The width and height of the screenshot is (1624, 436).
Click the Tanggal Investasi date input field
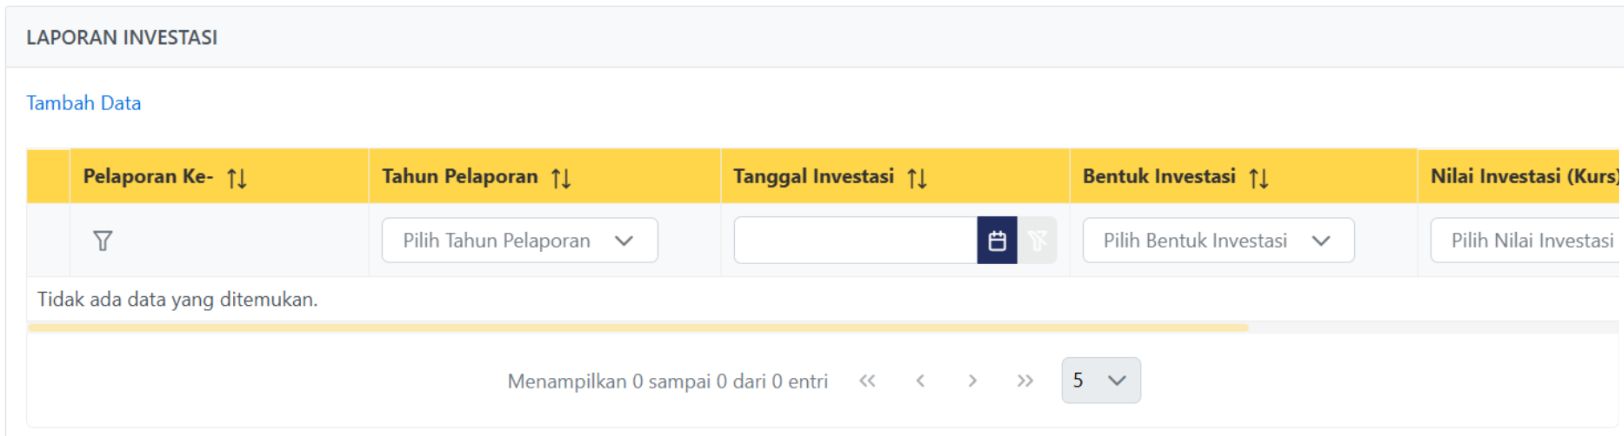coord(855,241)
